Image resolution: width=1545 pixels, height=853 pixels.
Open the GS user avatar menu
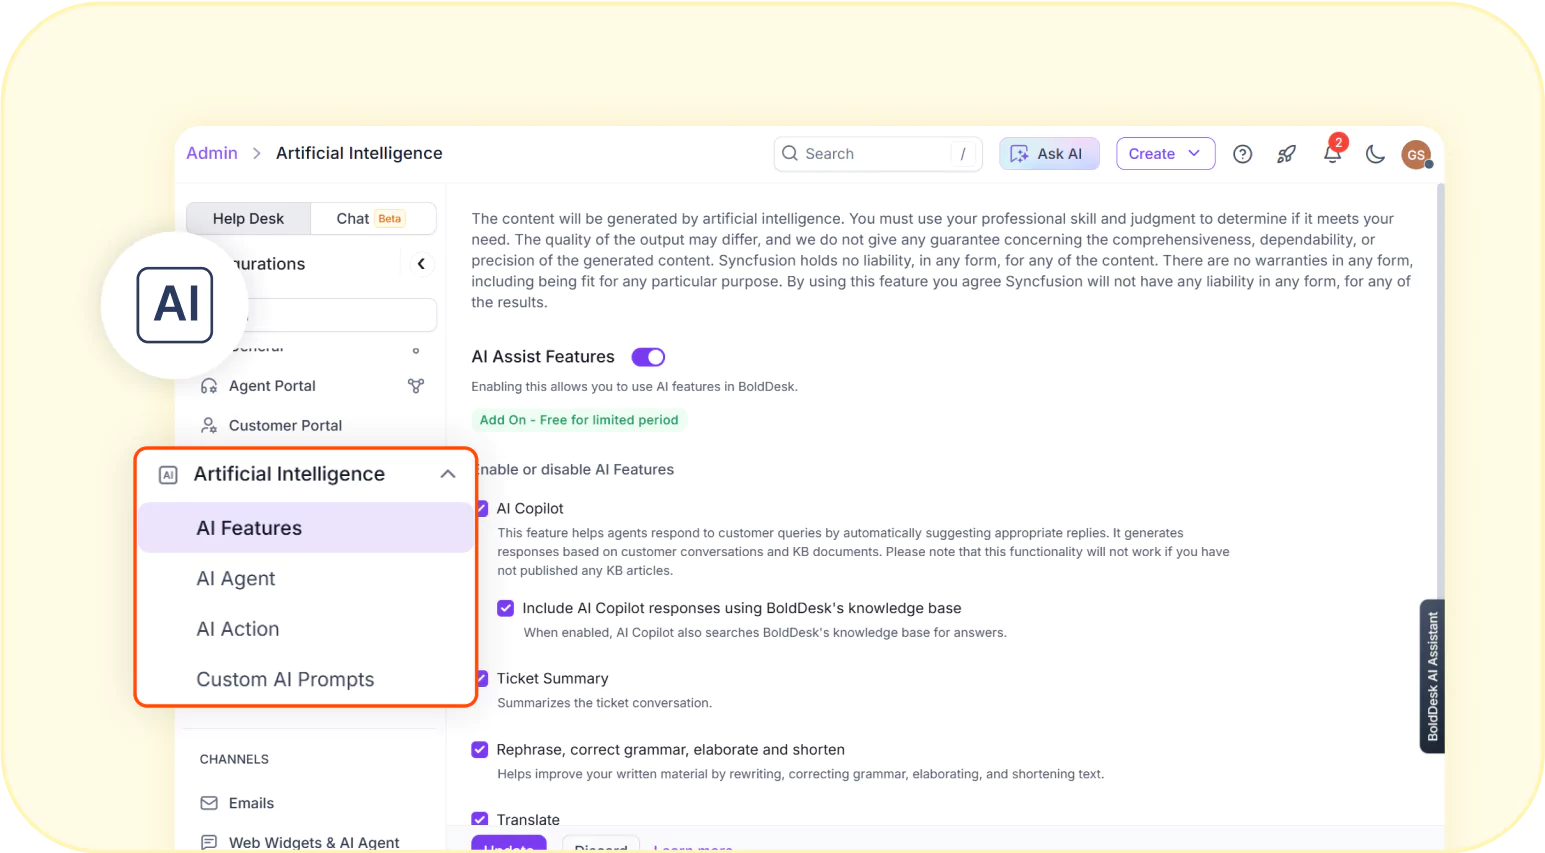[1416, 154]
